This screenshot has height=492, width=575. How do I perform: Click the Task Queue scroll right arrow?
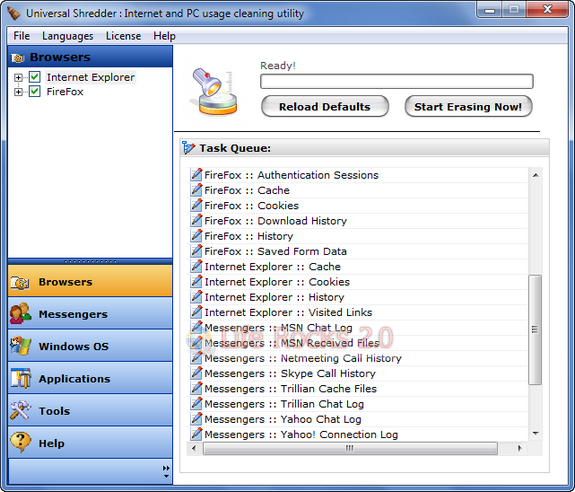click(519, 448)
